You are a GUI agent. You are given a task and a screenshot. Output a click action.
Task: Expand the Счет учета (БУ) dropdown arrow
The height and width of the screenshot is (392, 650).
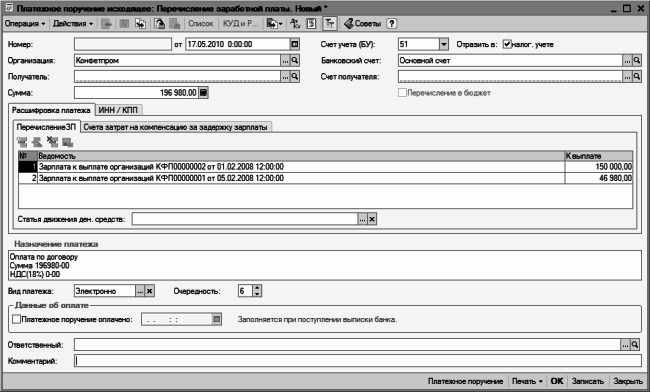point(444,44)
